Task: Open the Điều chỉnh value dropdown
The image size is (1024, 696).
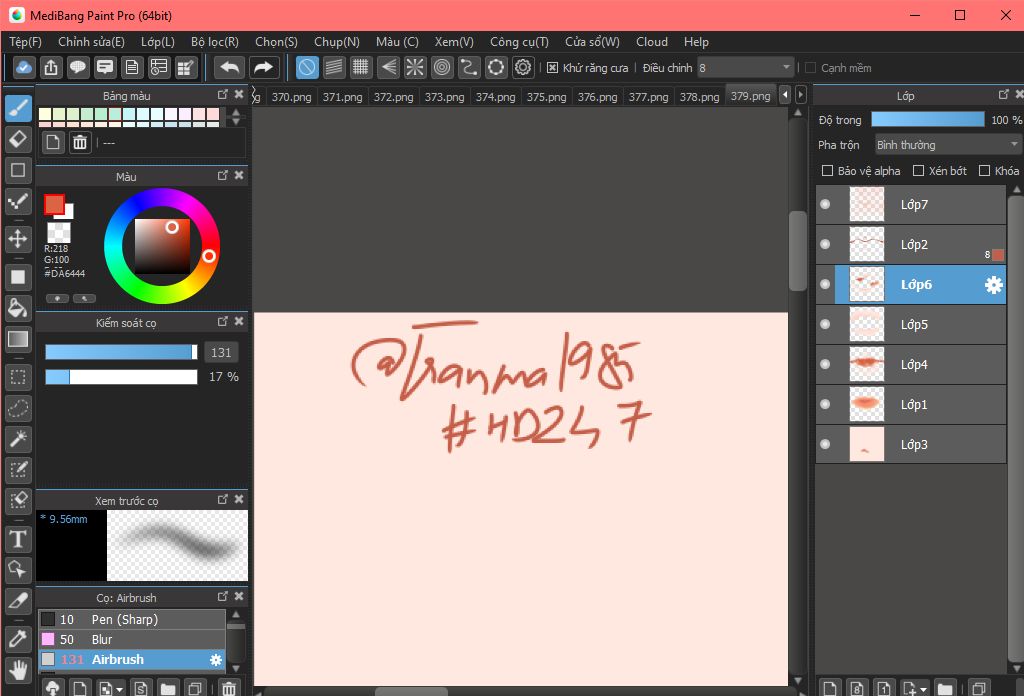Action: tap(744, 68)
